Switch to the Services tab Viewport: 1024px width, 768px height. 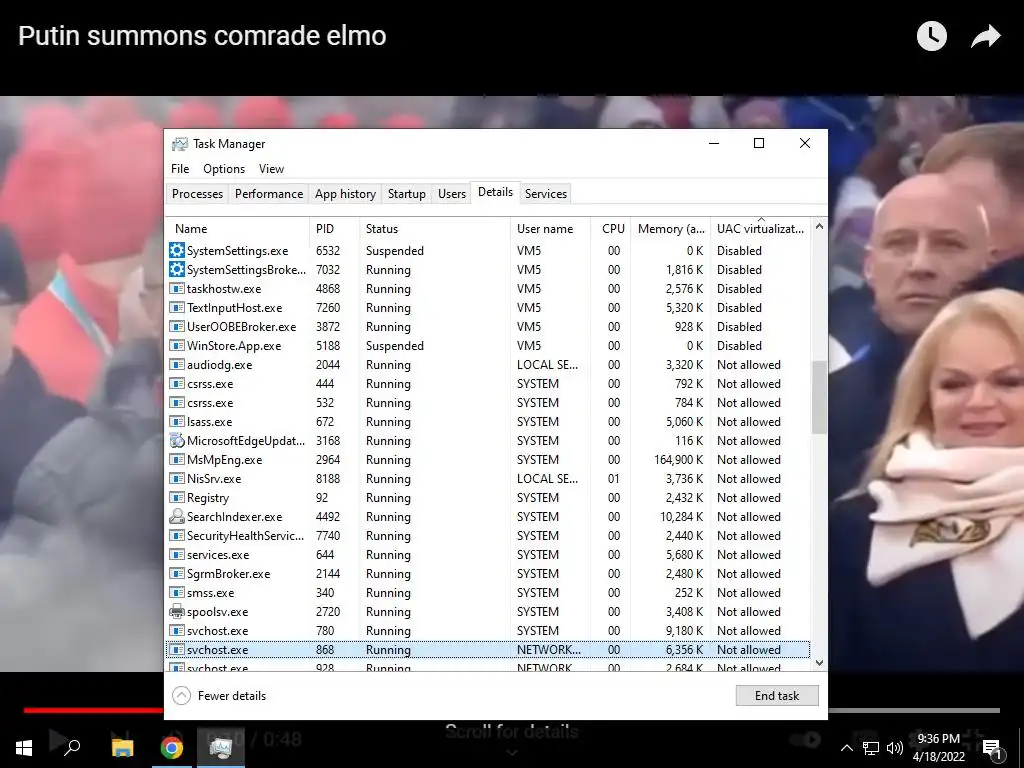546,194
